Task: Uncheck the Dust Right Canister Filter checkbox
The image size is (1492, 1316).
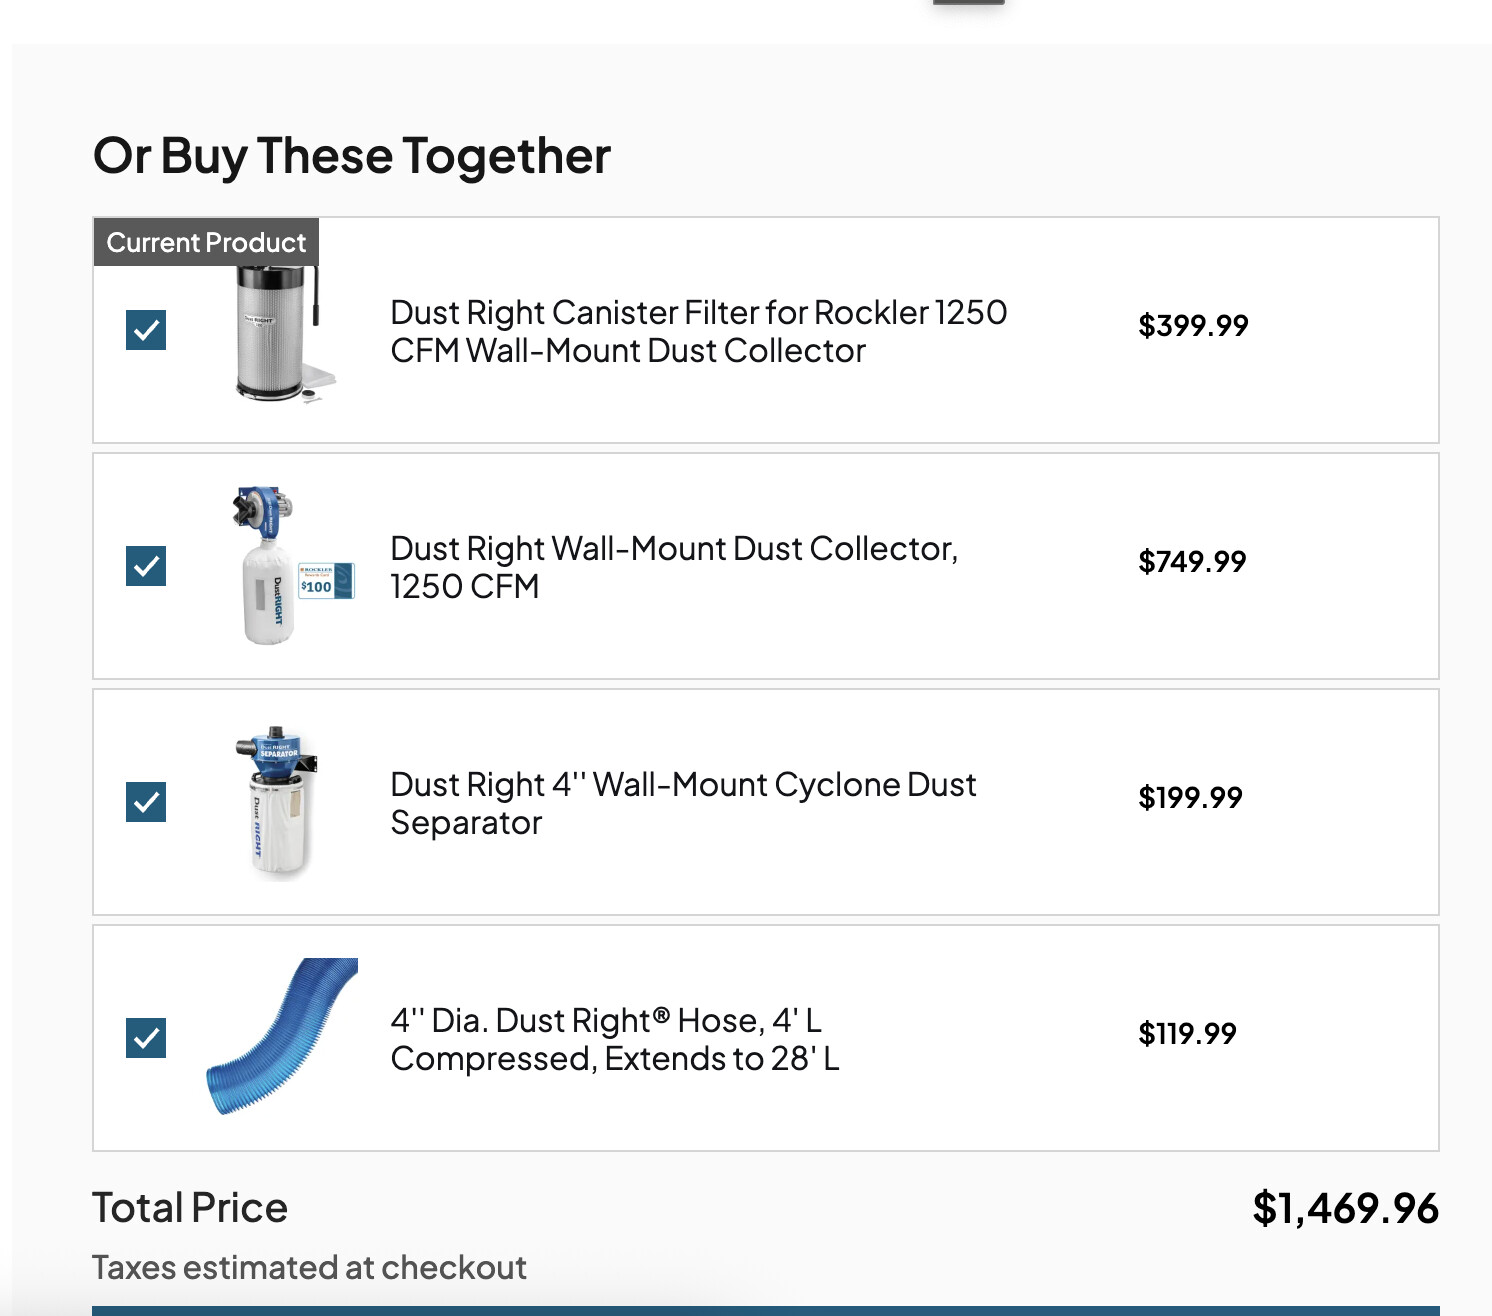Action: pyautogui.click(x=146, y=330)
